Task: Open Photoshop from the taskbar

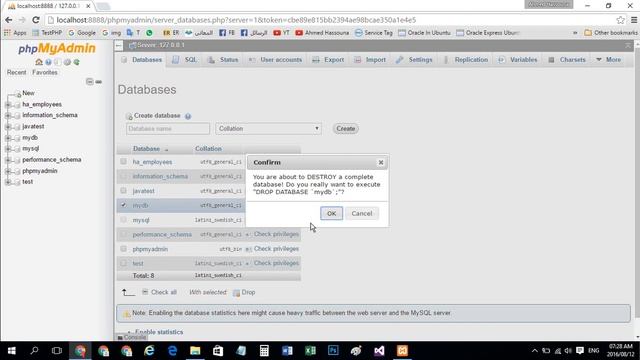Action: [x=333, y=351]
